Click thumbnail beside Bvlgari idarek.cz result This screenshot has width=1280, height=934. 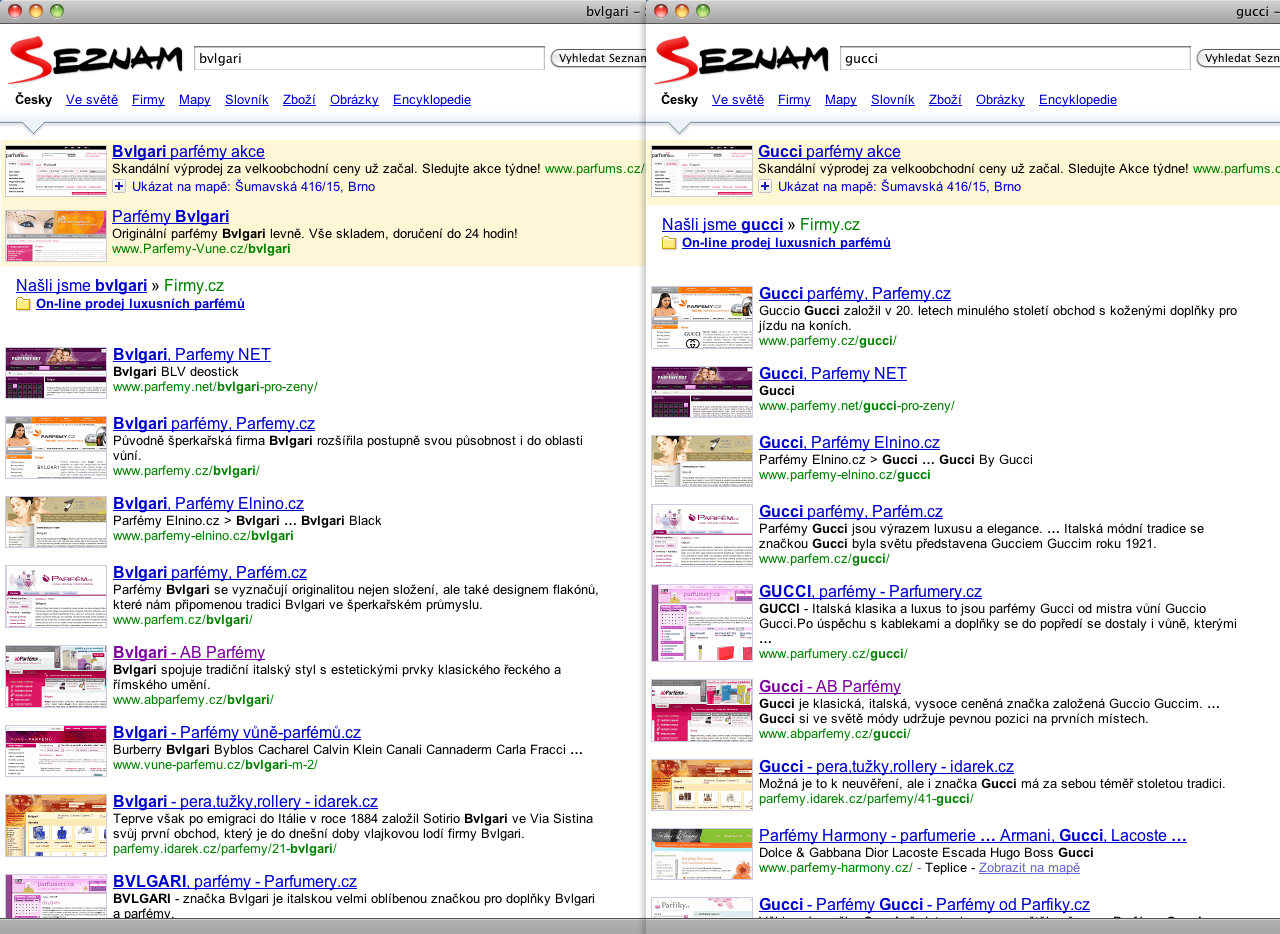56,825
